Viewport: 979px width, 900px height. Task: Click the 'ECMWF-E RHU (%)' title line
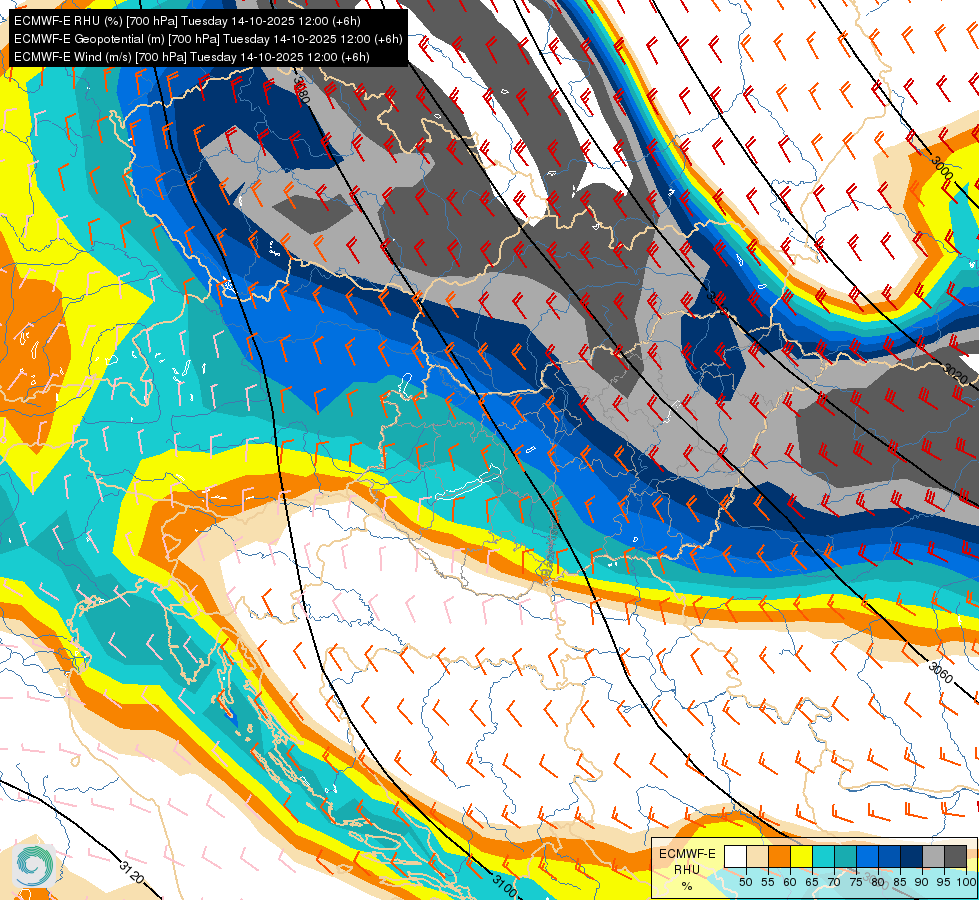(x=187, y=21)
